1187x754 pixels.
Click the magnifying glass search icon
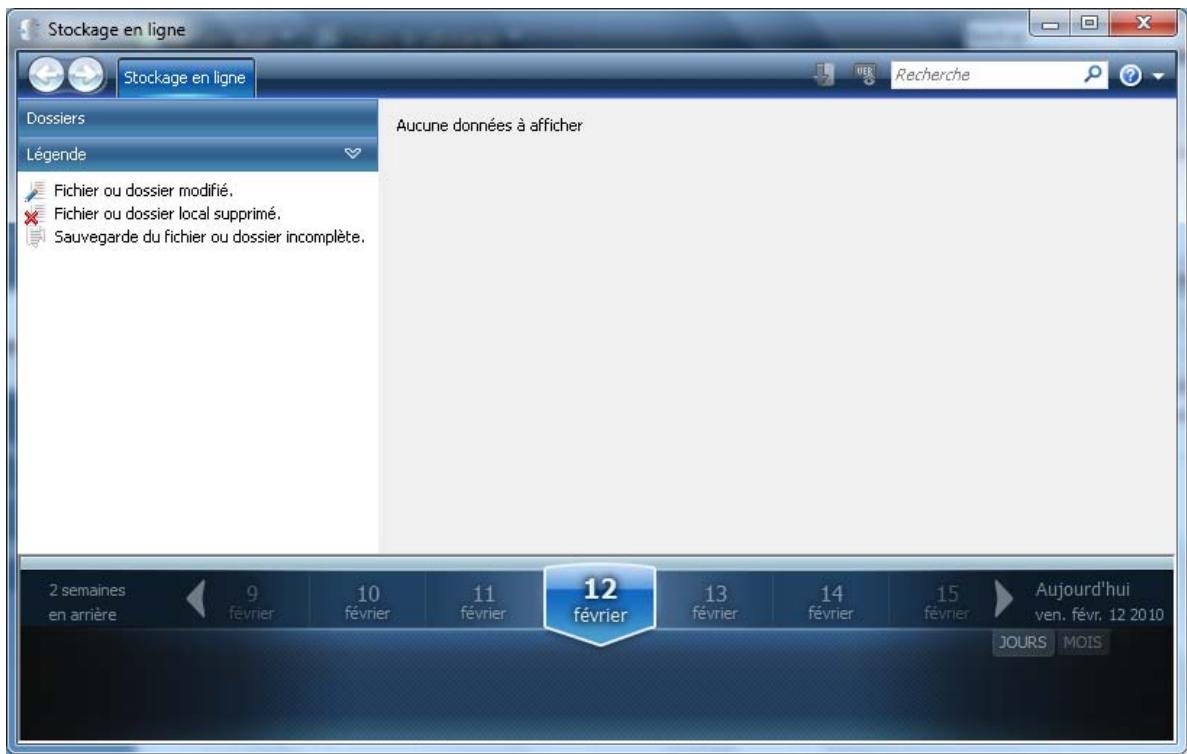(1093, 74)
